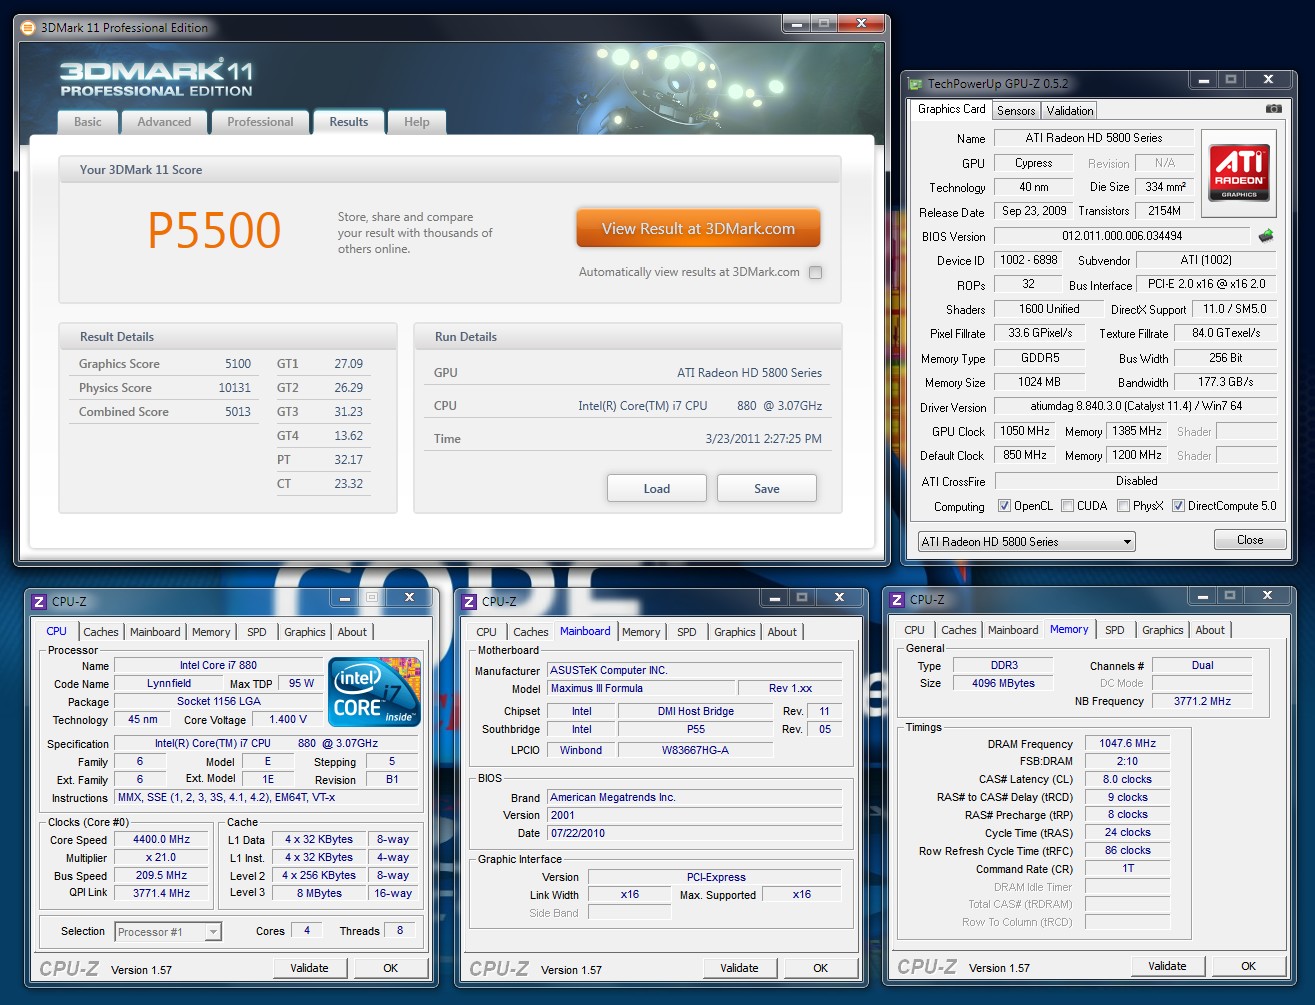Click the CAS# Latency 8.0 clocks value
The image size is (1315, 1005).
tap(1128, 780)
